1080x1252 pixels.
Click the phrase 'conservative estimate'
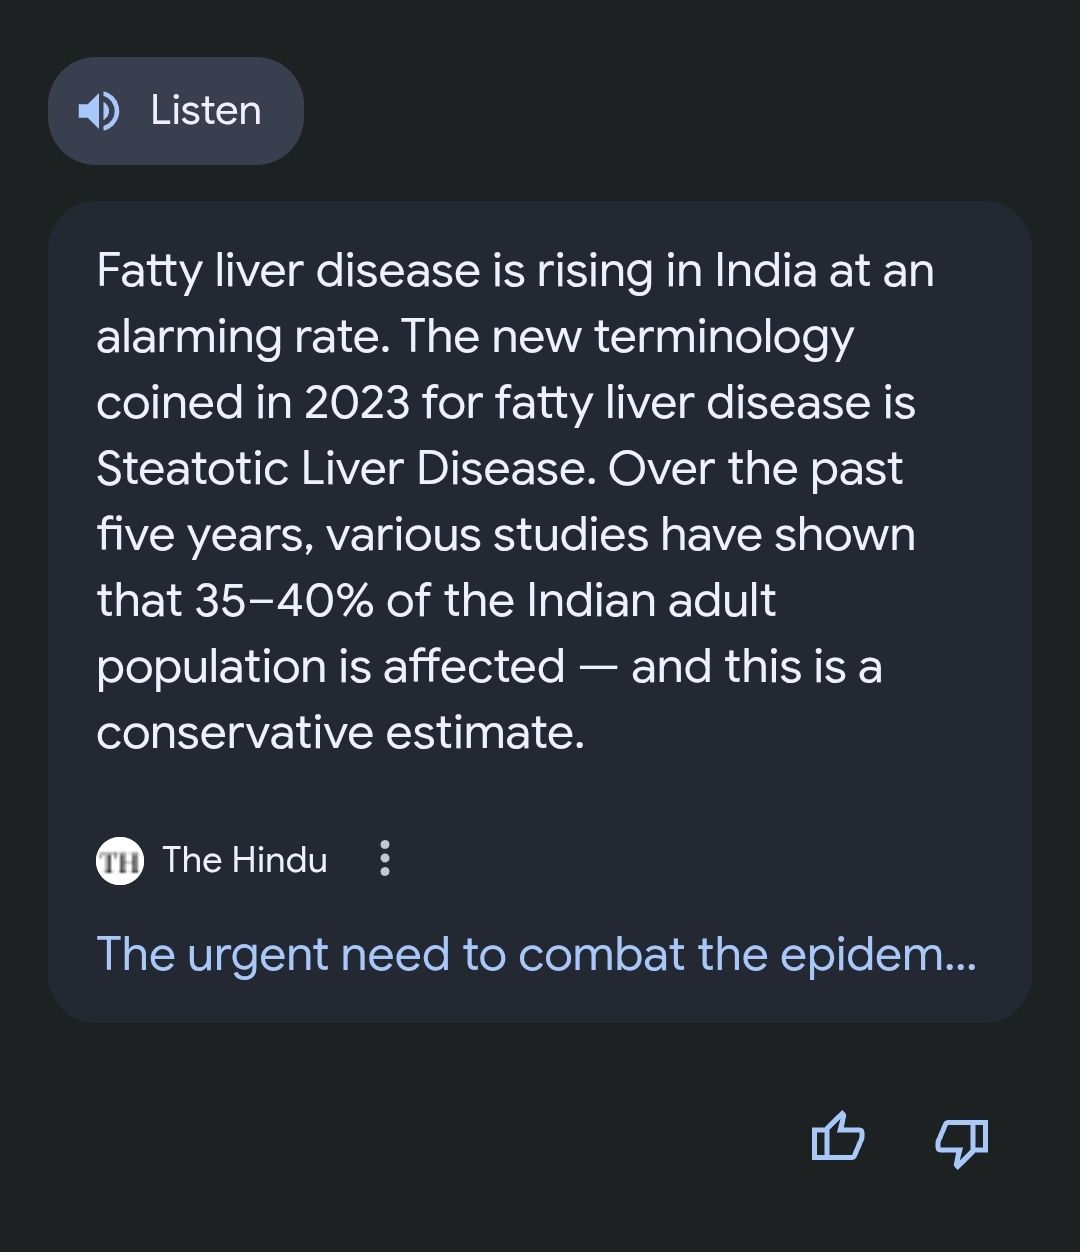pos(340,732)
